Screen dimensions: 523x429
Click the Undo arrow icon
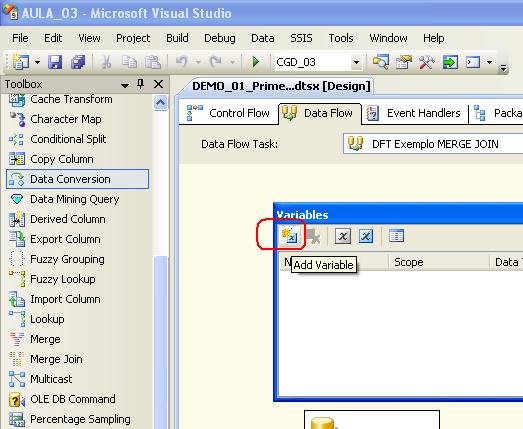point(182,62)
